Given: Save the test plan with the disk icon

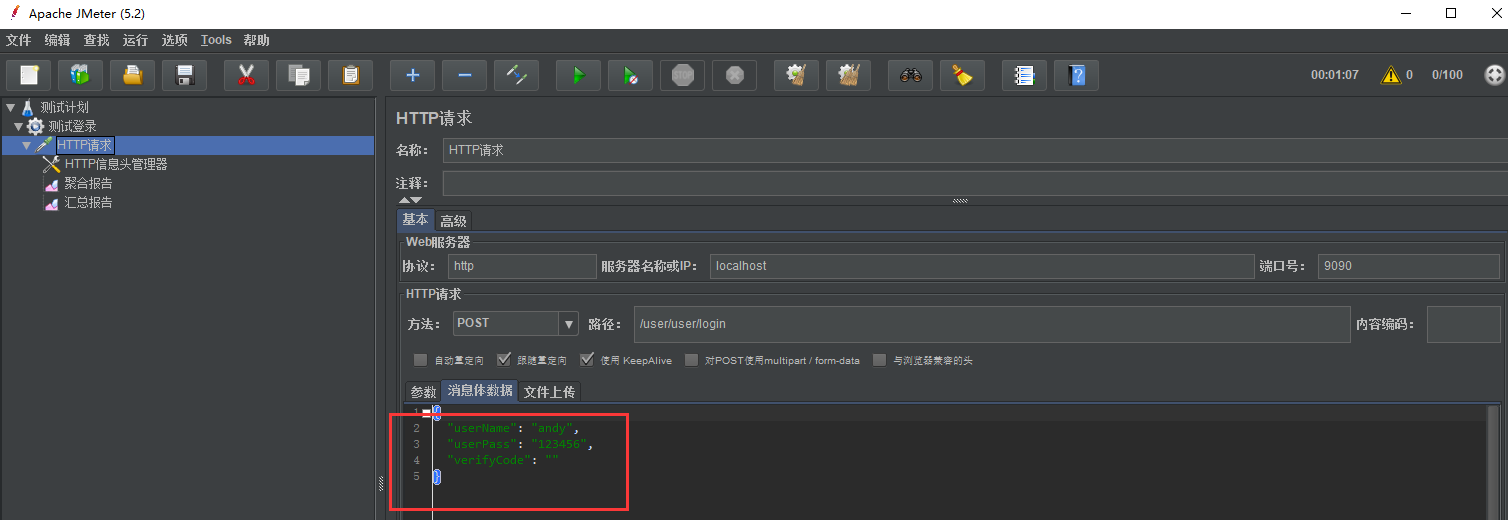Looking at the screenshot, I should coord(184,75).
